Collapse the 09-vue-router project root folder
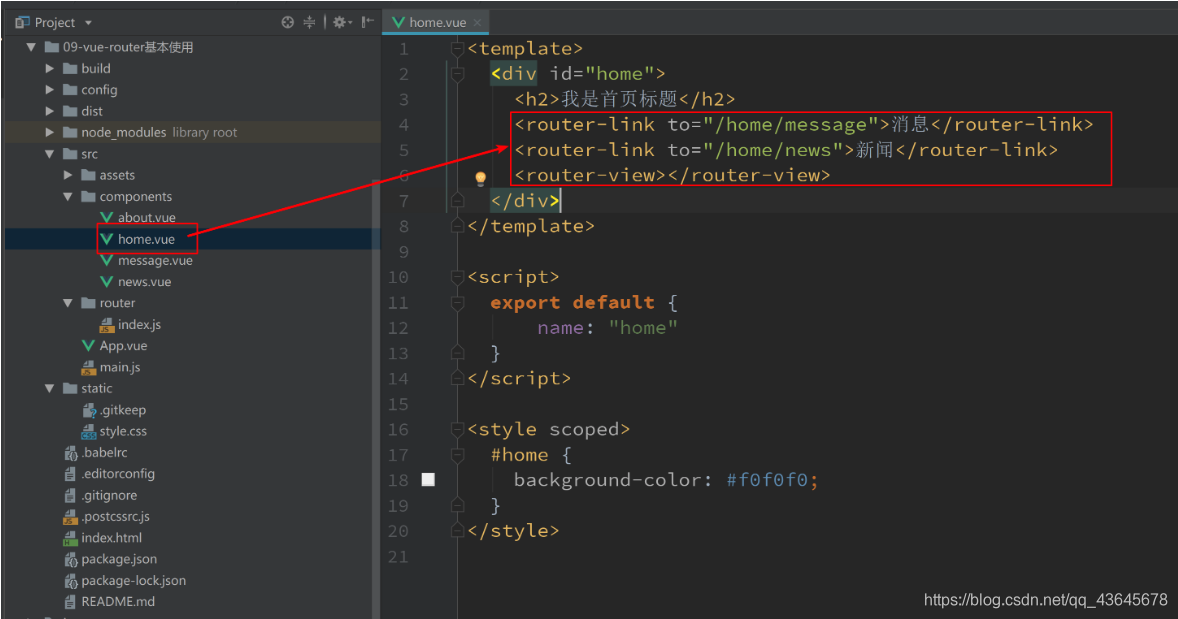The image size is (1178, 619). [x=31, y=47]
